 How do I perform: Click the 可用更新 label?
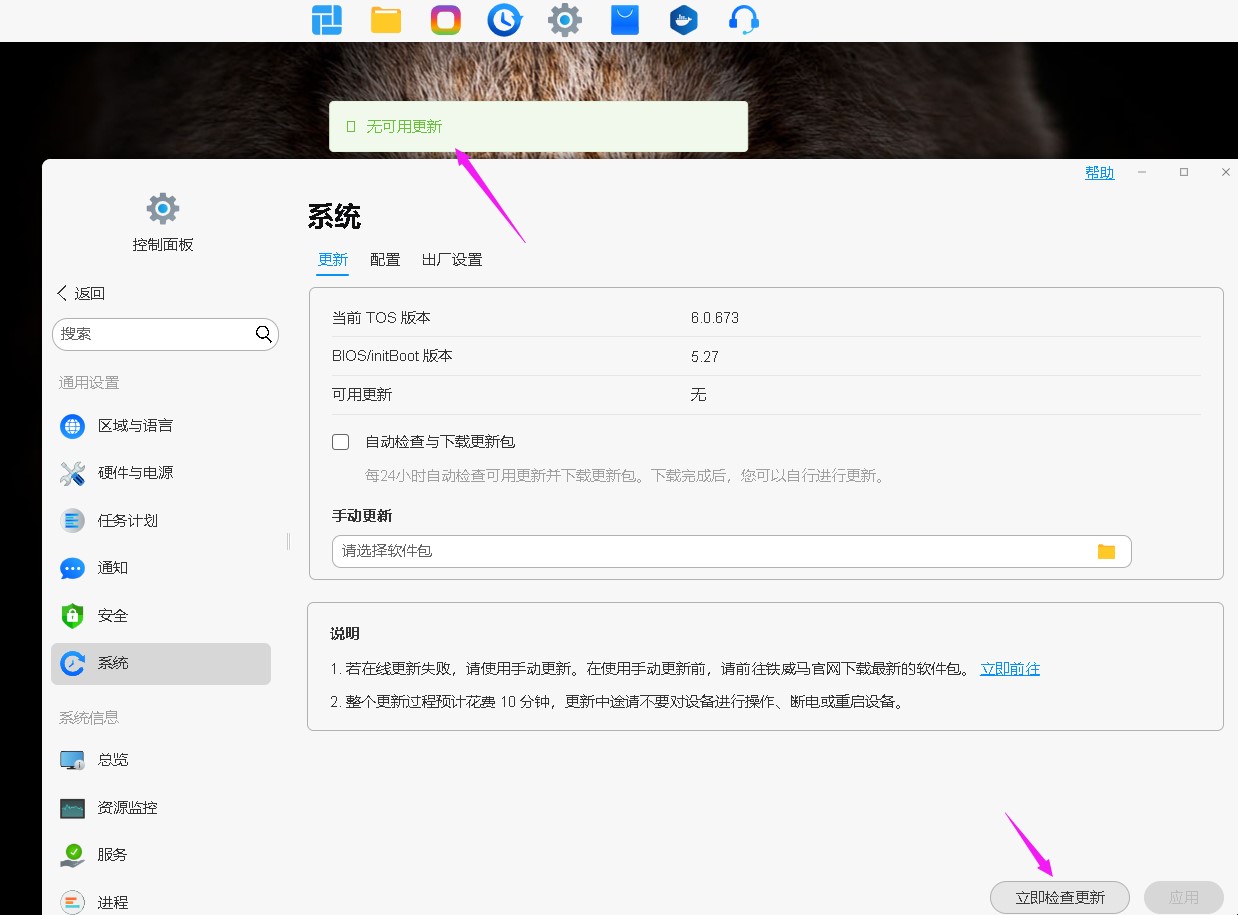362,395
